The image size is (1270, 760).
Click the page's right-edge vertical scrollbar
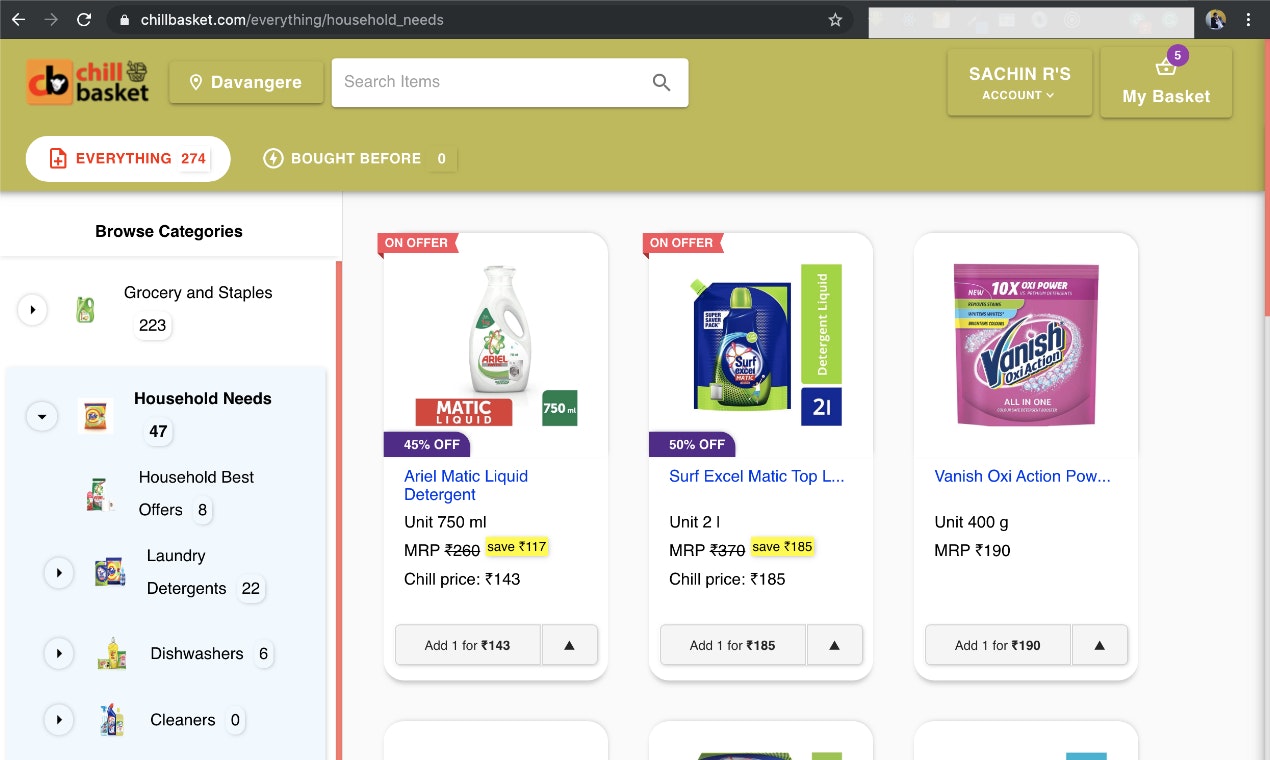tap(1267, 180)
